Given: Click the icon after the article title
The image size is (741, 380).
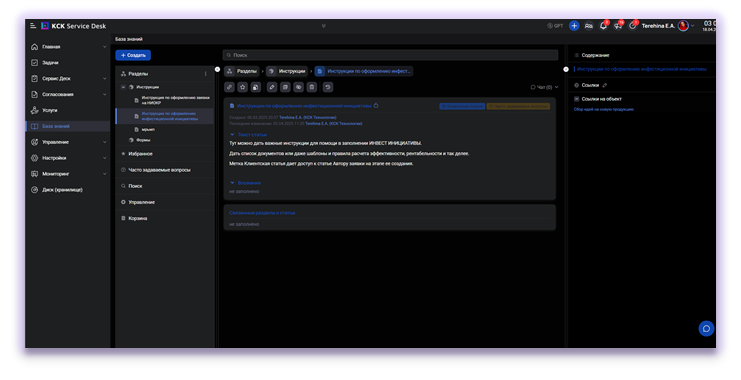Looking at the screenshot, I should pyautogui.click(x=376, y=106).
